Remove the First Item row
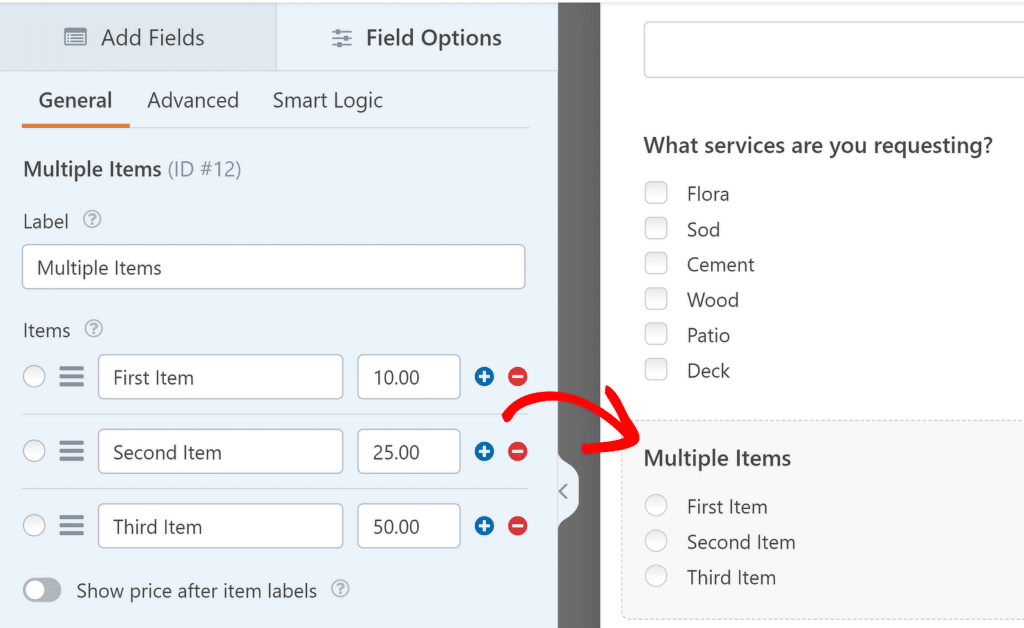Viewport: 1024px width, 628px height. [518, 377]
